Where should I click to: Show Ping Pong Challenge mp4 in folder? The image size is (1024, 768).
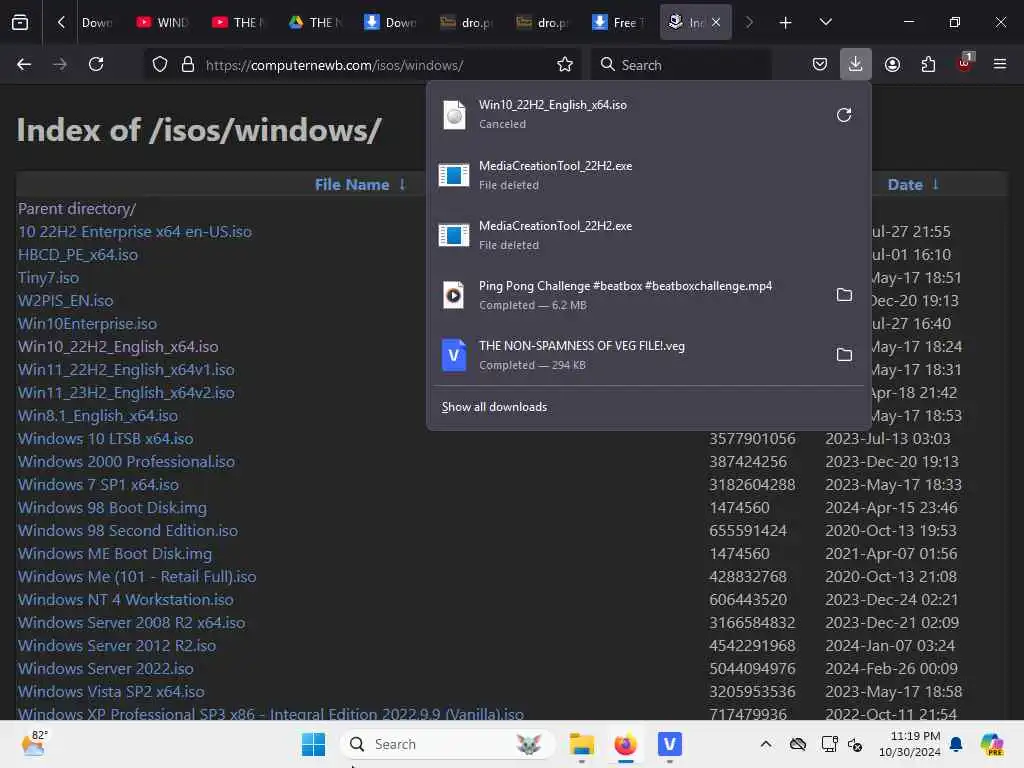844,295
